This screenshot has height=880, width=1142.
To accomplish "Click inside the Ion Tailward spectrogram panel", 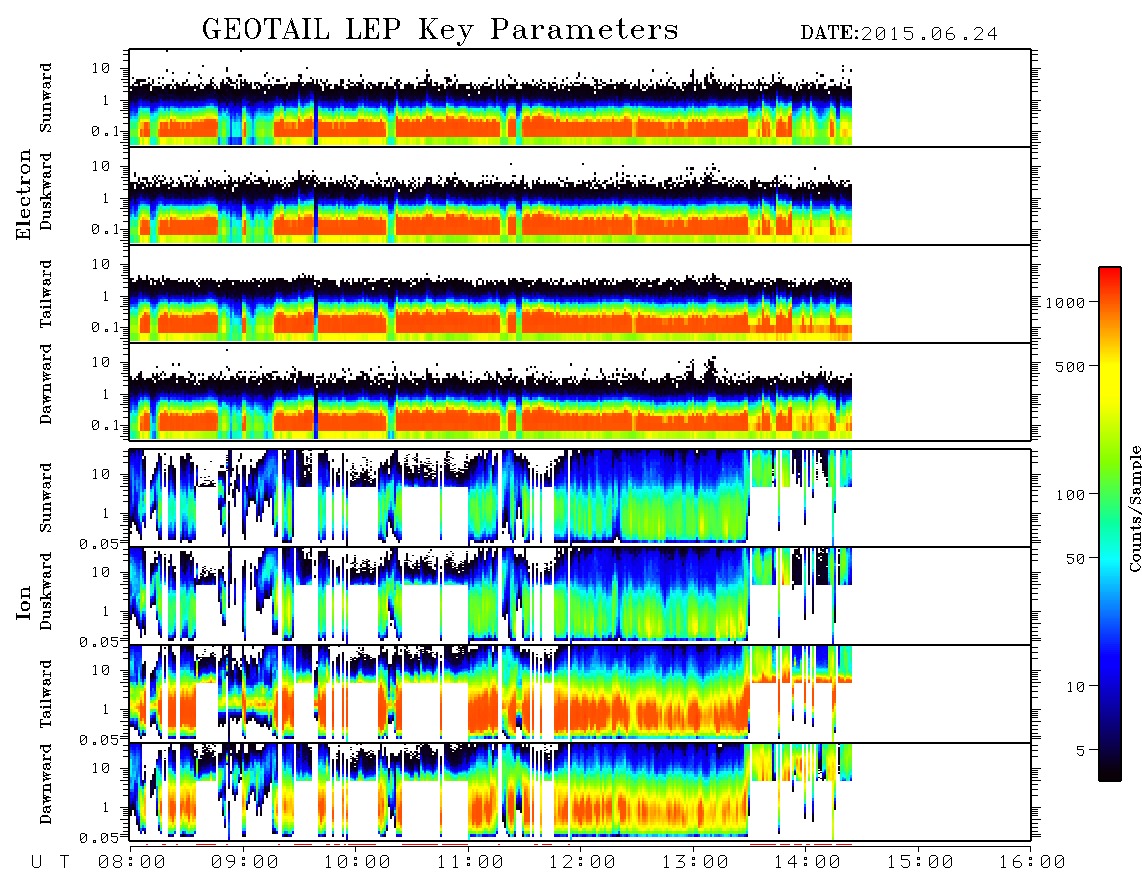I will click(580, 694).
